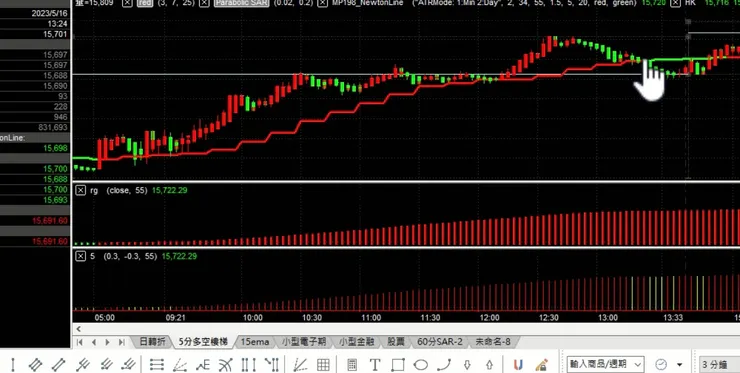
Task: Select the grid drawing tool
Action: pyautogui.click(x=323, y=365)
